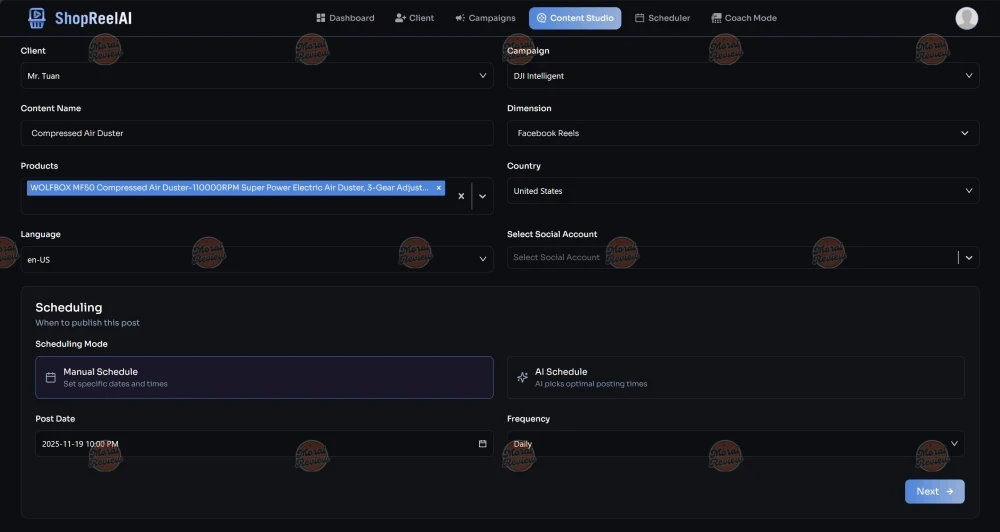Expand the Client dropdown showing Mr. Tuan
This screenshot has height=532, width=1000.
tap(257, 75)
